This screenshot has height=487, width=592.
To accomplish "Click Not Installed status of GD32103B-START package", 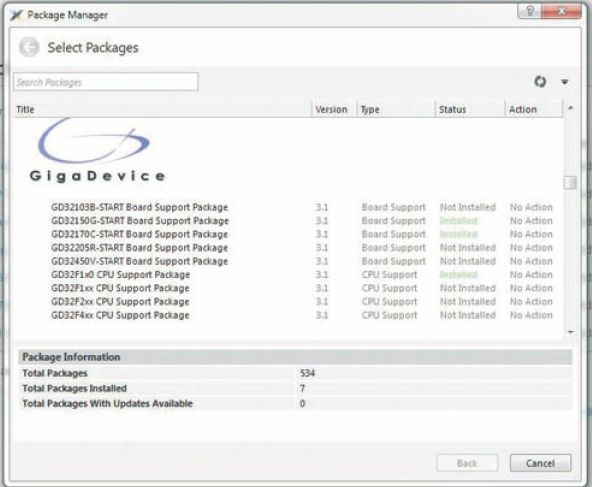I will coord(468,207).
